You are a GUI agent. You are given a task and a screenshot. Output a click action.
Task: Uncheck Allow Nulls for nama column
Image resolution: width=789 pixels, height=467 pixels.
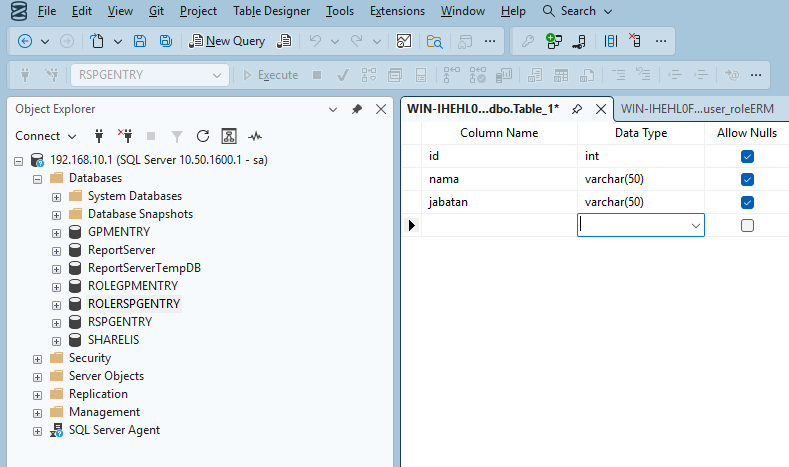(747, 179)
